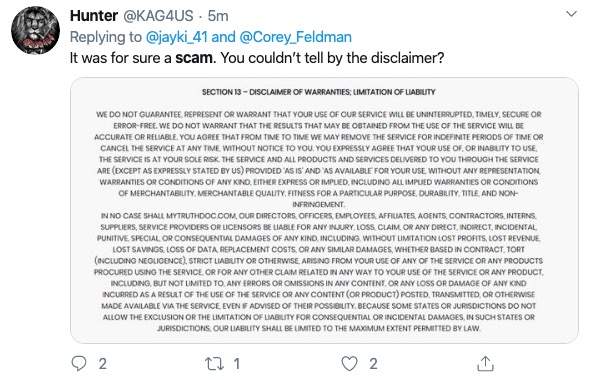Image resolution: width=592 pixels, height=380 pixels.
Task: Click the reply speech bubble icon
Action: pos(79,363)
